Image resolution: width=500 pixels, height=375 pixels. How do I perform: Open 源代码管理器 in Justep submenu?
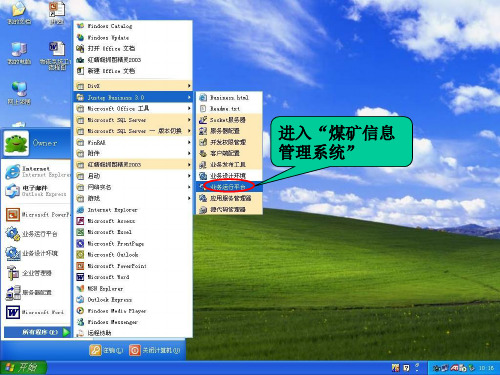click(x=229, y=210)
